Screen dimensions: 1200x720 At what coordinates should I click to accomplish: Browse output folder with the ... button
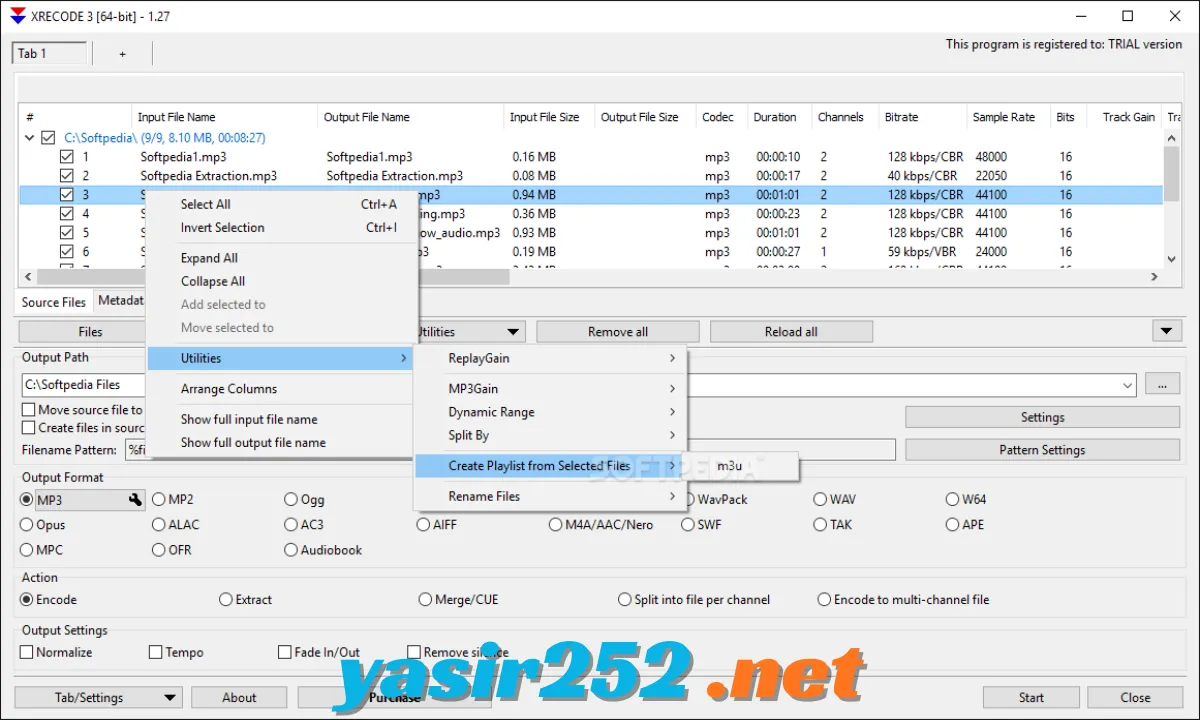pyautogui.click(x=1162, y=385)
